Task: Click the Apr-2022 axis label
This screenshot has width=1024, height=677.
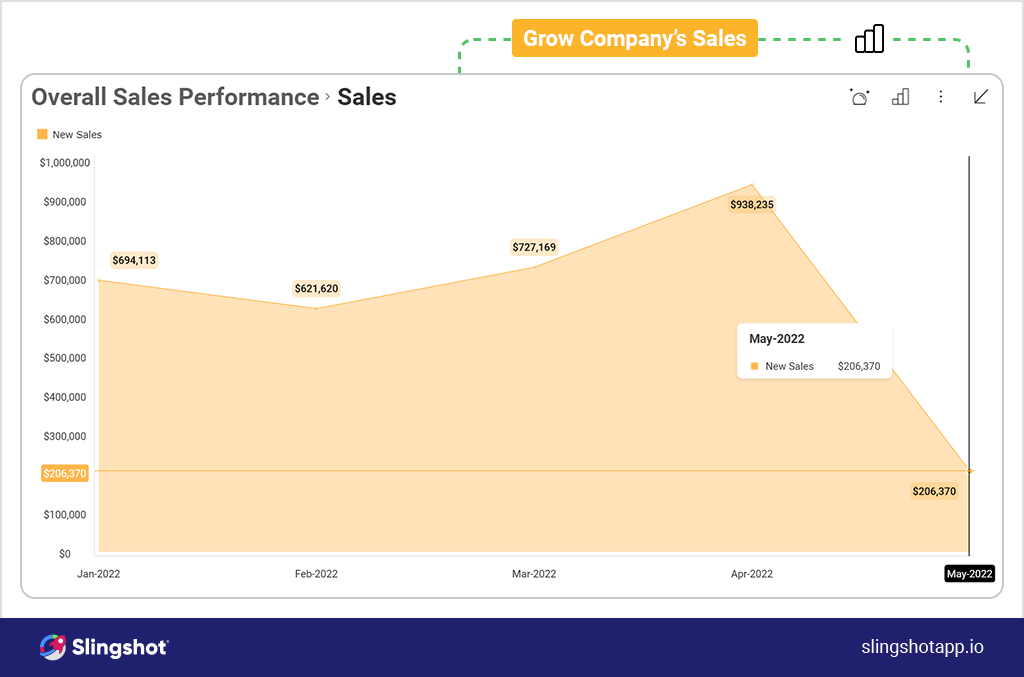Action: tap(752, 574)
